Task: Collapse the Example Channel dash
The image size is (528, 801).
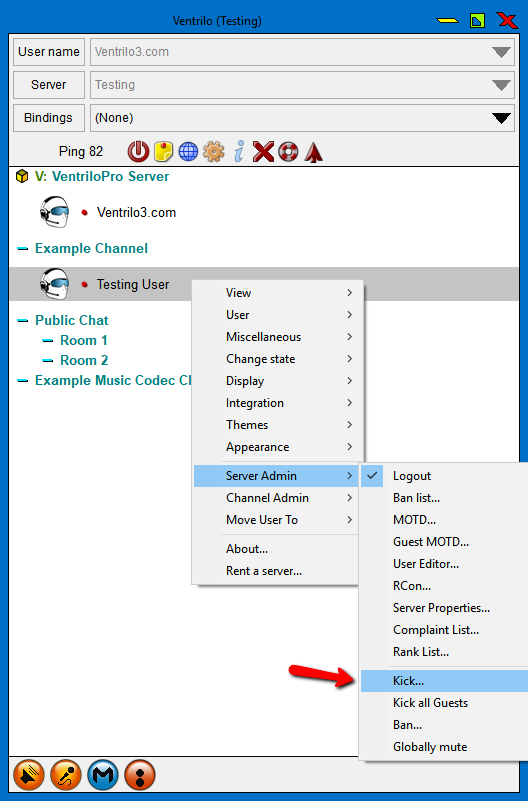Action: (x=22, y=249)
